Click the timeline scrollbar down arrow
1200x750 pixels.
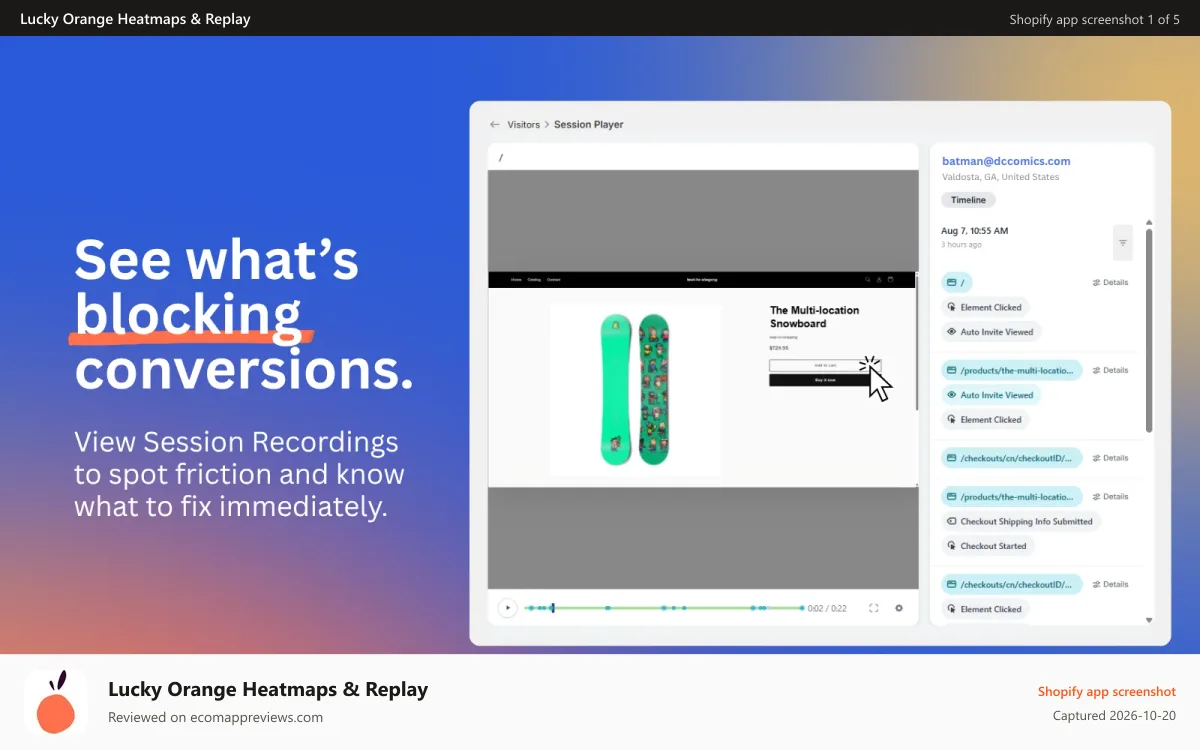tap(1148, 620)
